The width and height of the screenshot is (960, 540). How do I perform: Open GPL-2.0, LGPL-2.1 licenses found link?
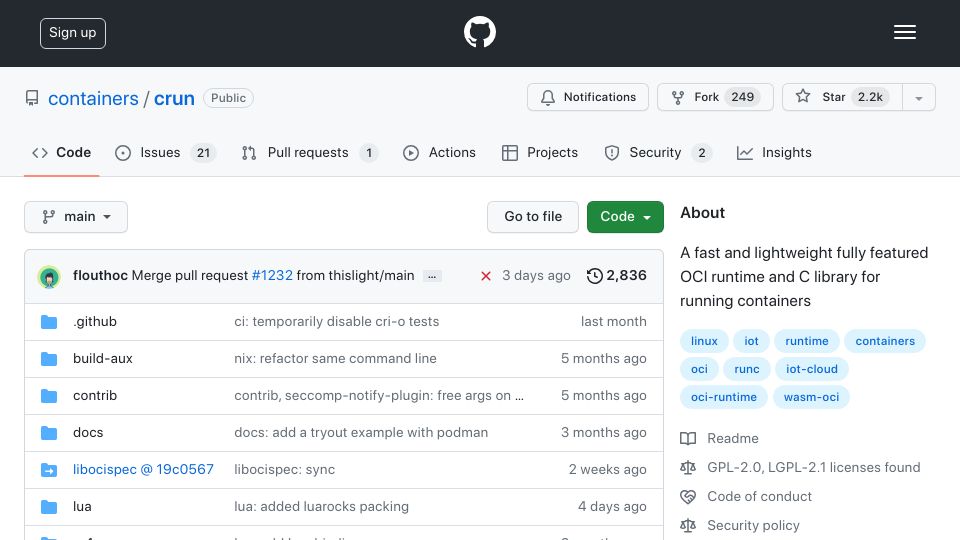point(814,468)
